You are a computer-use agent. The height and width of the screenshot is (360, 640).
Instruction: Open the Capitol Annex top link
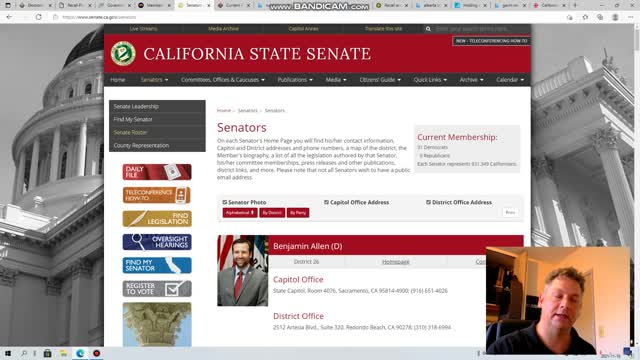tap(303, 29)
